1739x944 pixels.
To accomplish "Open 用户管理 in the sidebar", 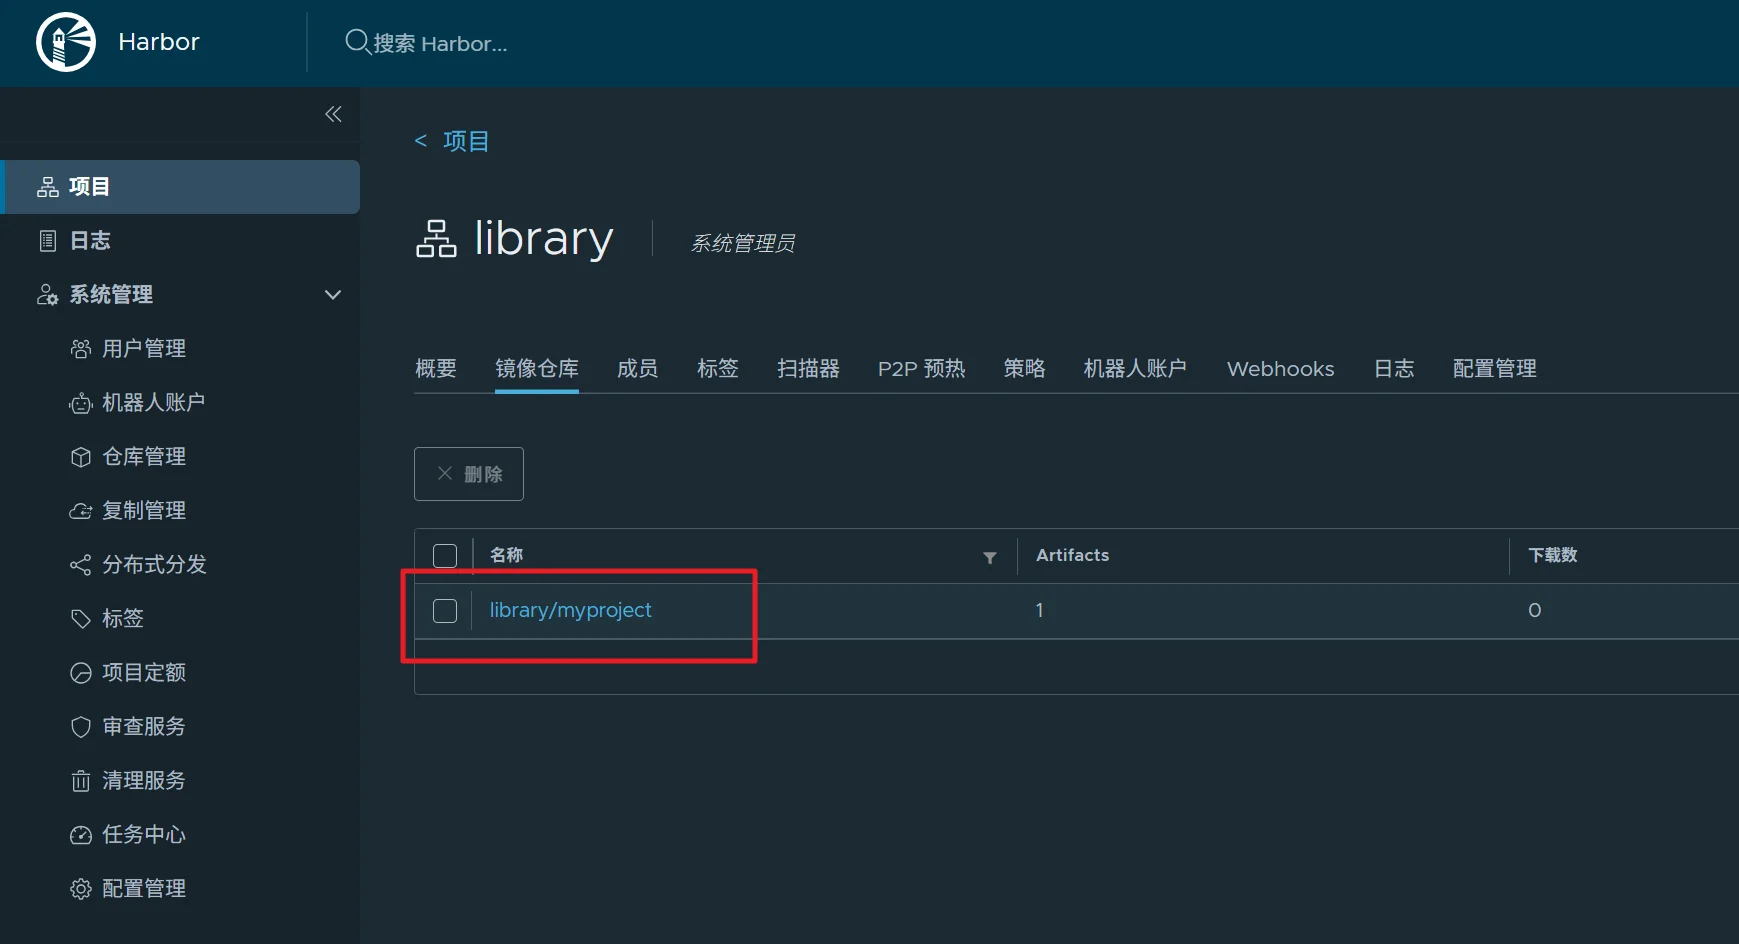I will pyautogui.click(x=144, y=349).
